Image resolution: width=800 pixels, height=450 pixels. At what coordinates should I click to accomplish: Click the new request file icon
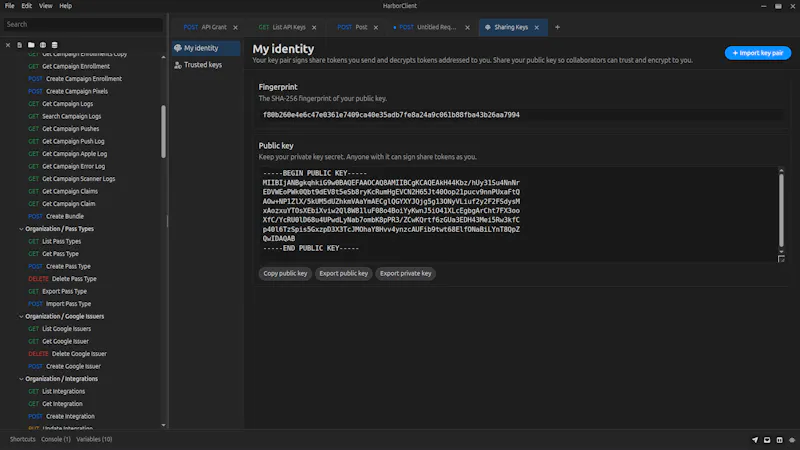19,45
